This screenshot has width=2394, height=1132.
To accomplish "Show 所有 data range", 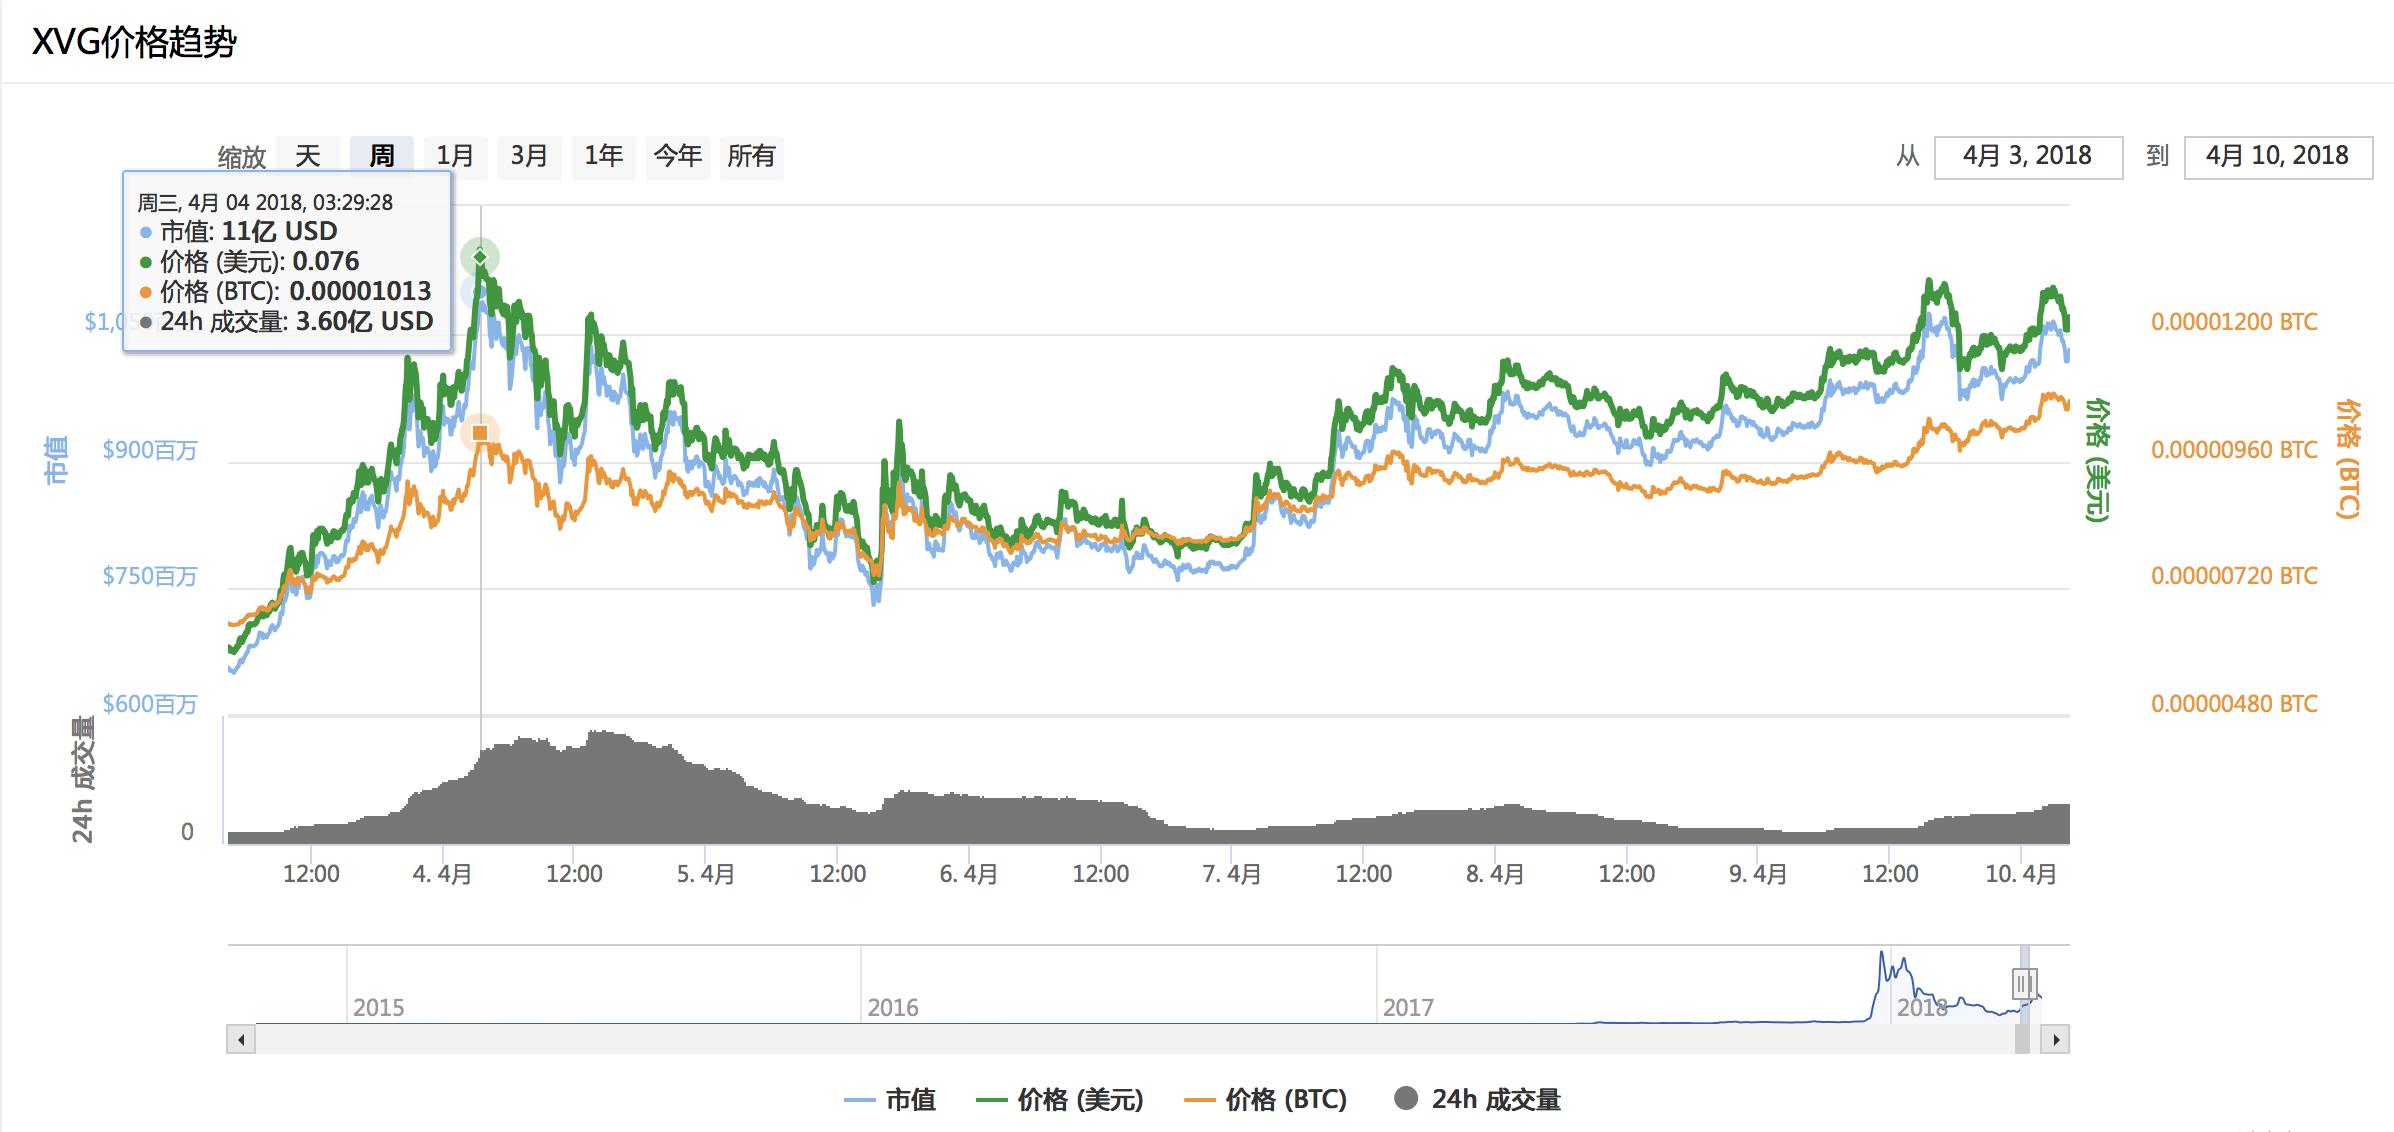I will click(751, 156).
